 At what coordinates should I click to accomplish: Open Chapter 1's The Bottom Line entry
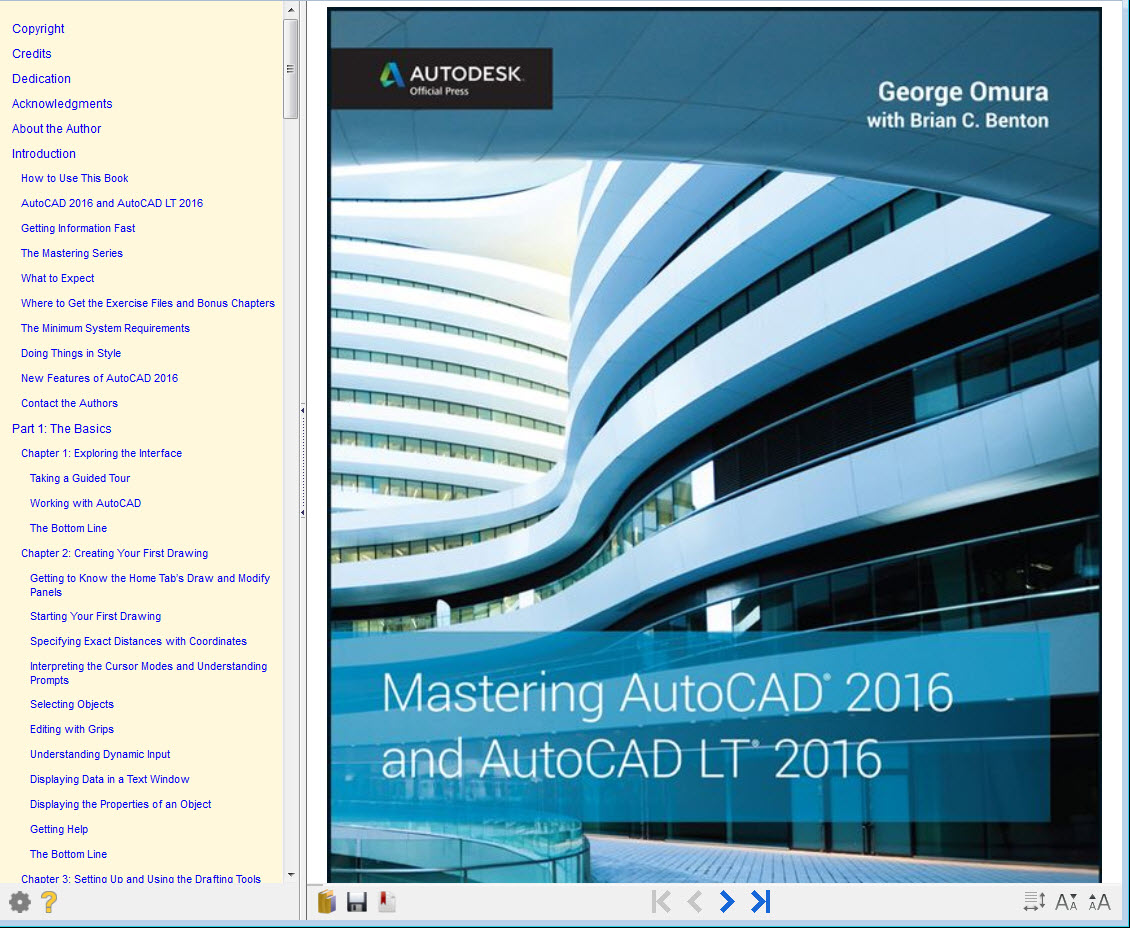[x=68, y=528]
